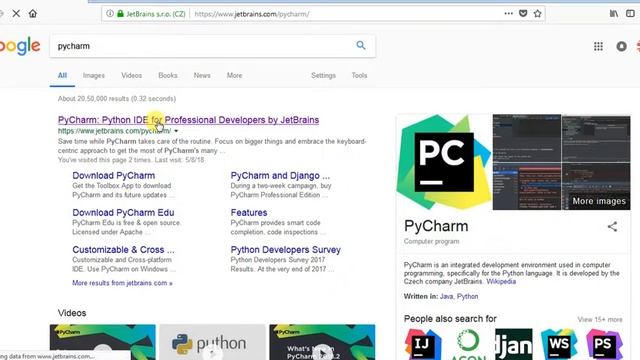
Task: Open search Settings menu
Action: click(x=323, y=76)
